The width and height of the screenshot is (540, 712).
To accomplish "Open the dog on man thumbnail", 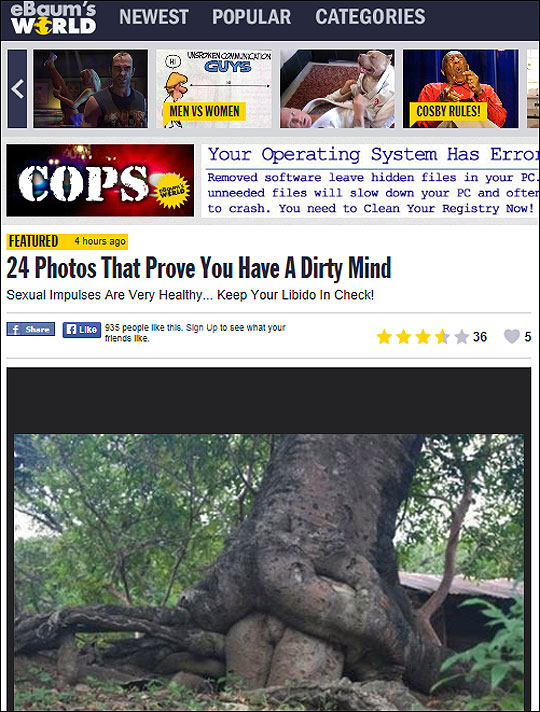I will tap(337, 89).
